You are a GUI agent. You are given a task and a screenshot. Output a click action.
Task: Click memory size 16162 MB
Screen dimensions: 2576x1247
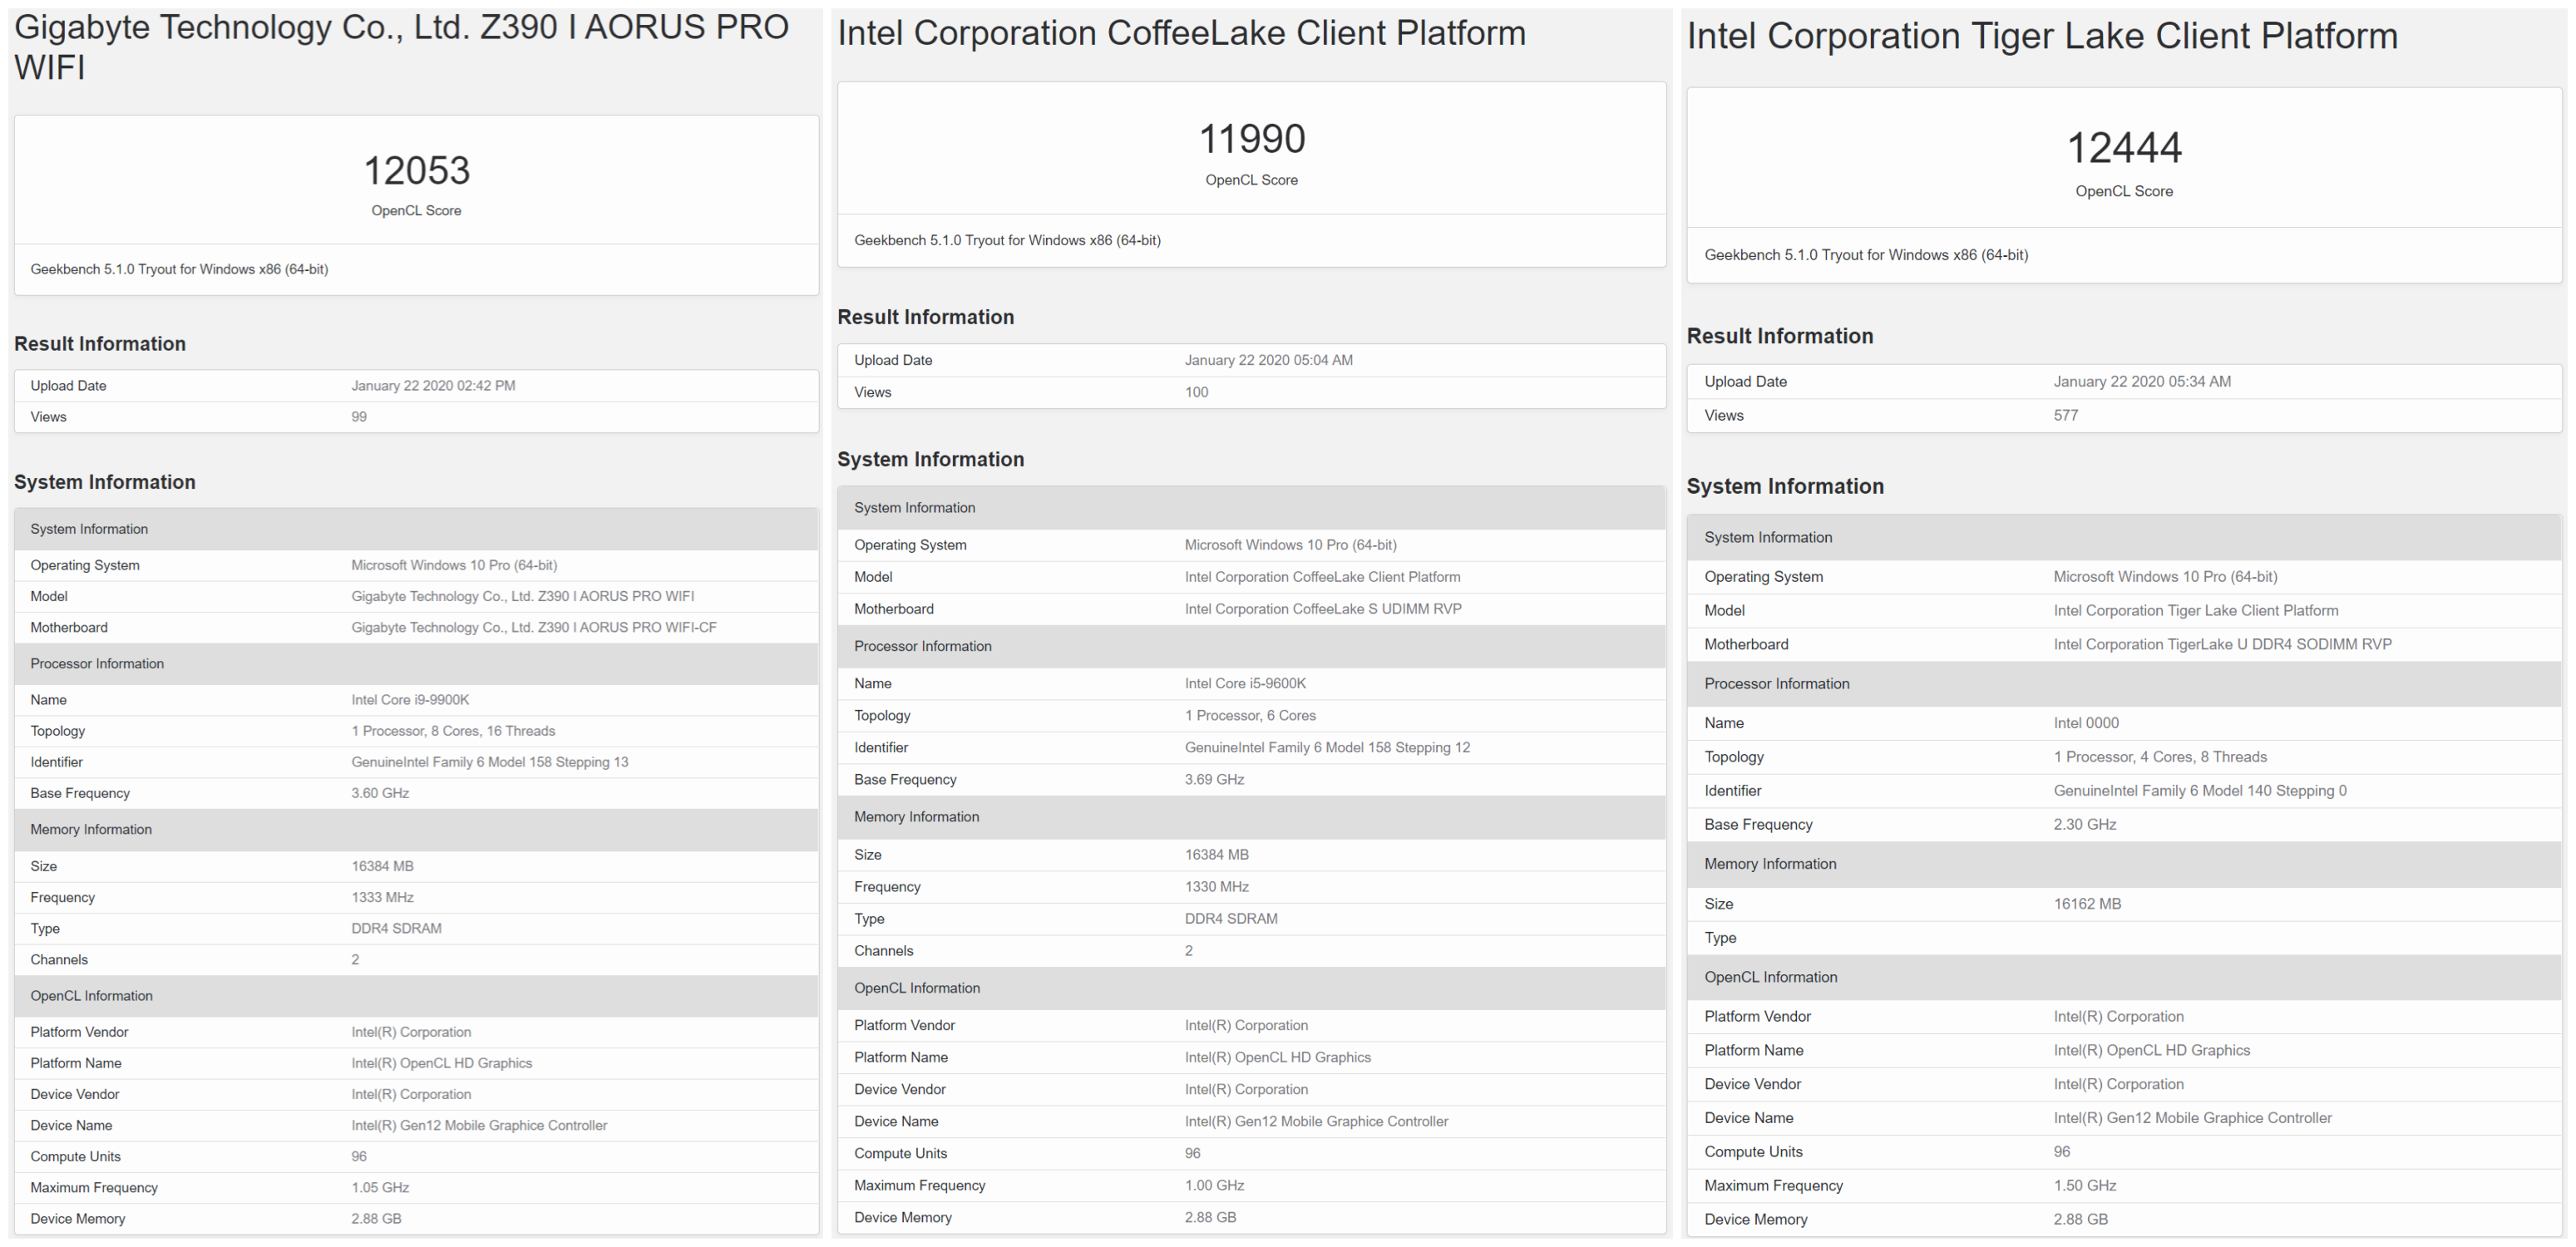coord(2087,903)
